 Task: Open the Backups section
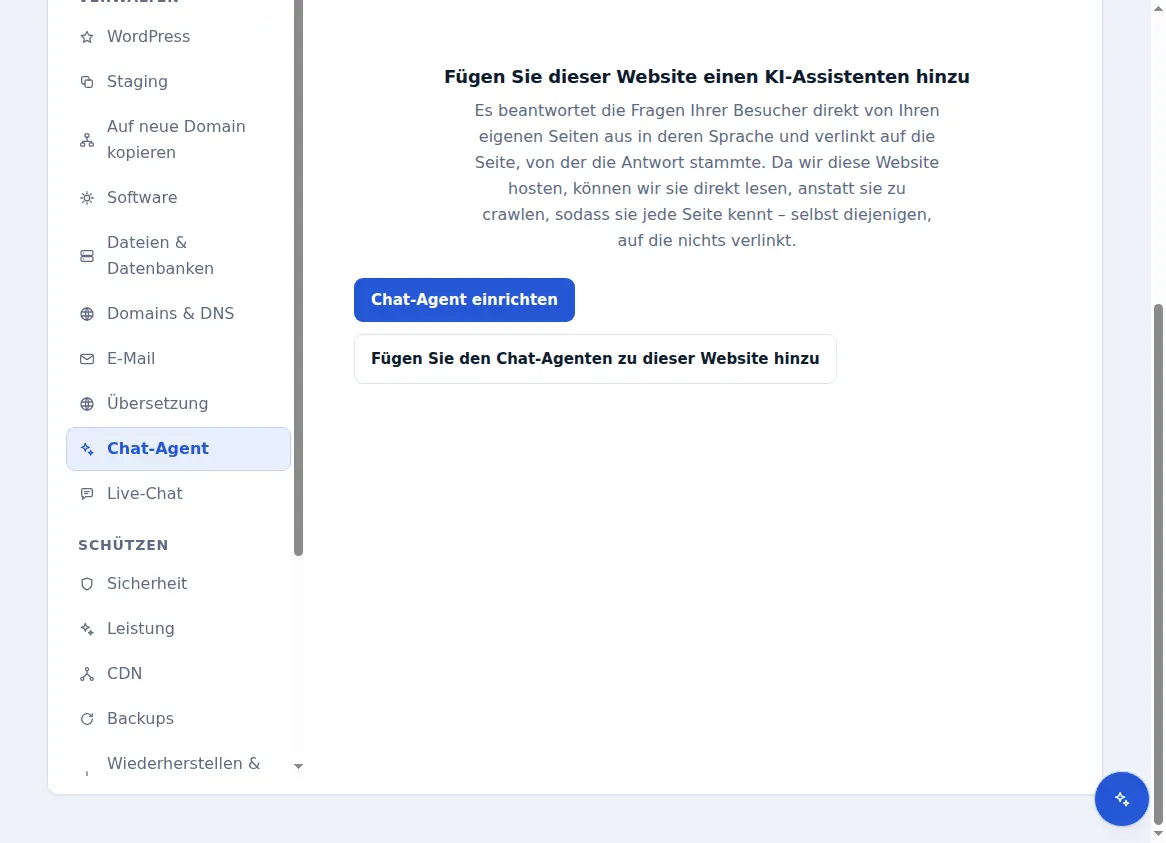(x=178, y=719)
